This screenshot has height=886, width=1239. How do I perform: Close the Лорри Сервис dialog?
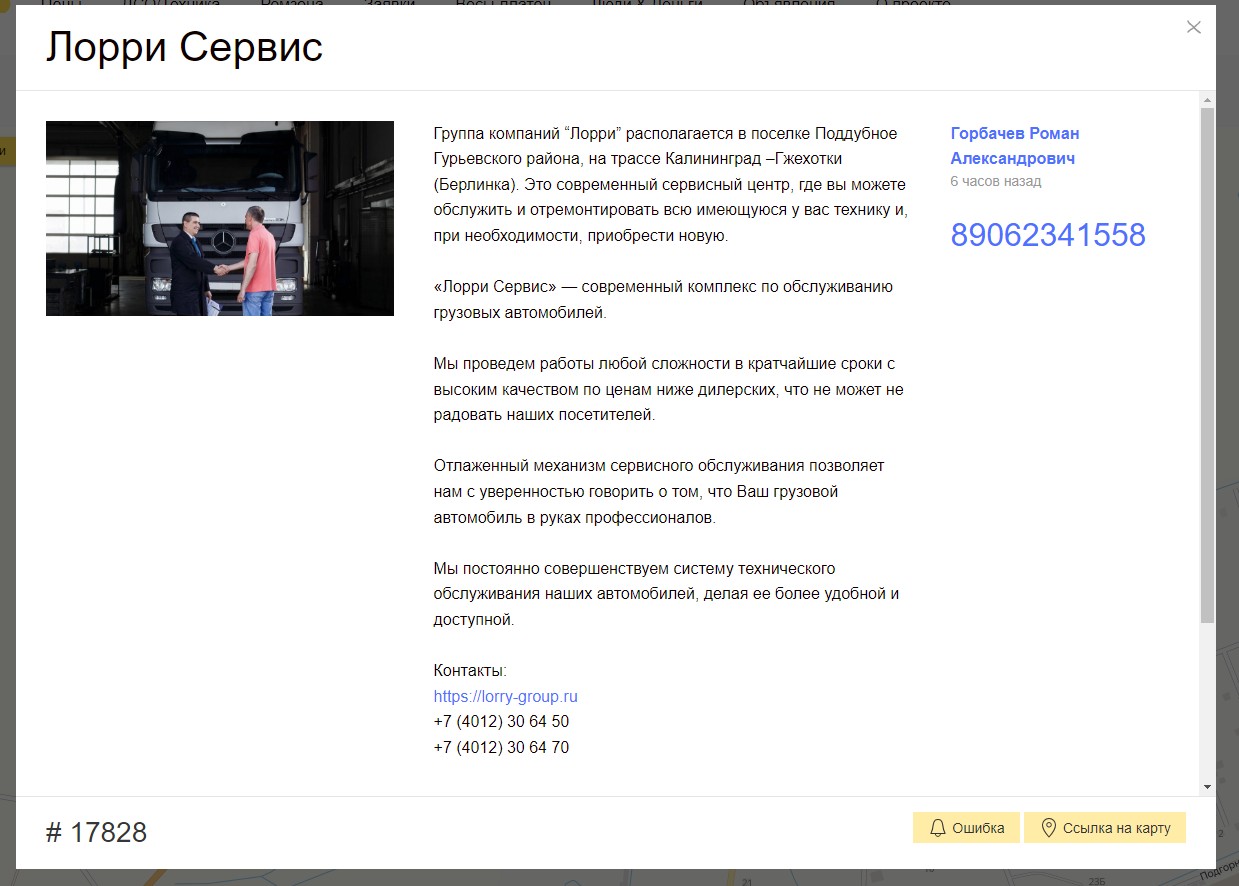click(1193, 28)
